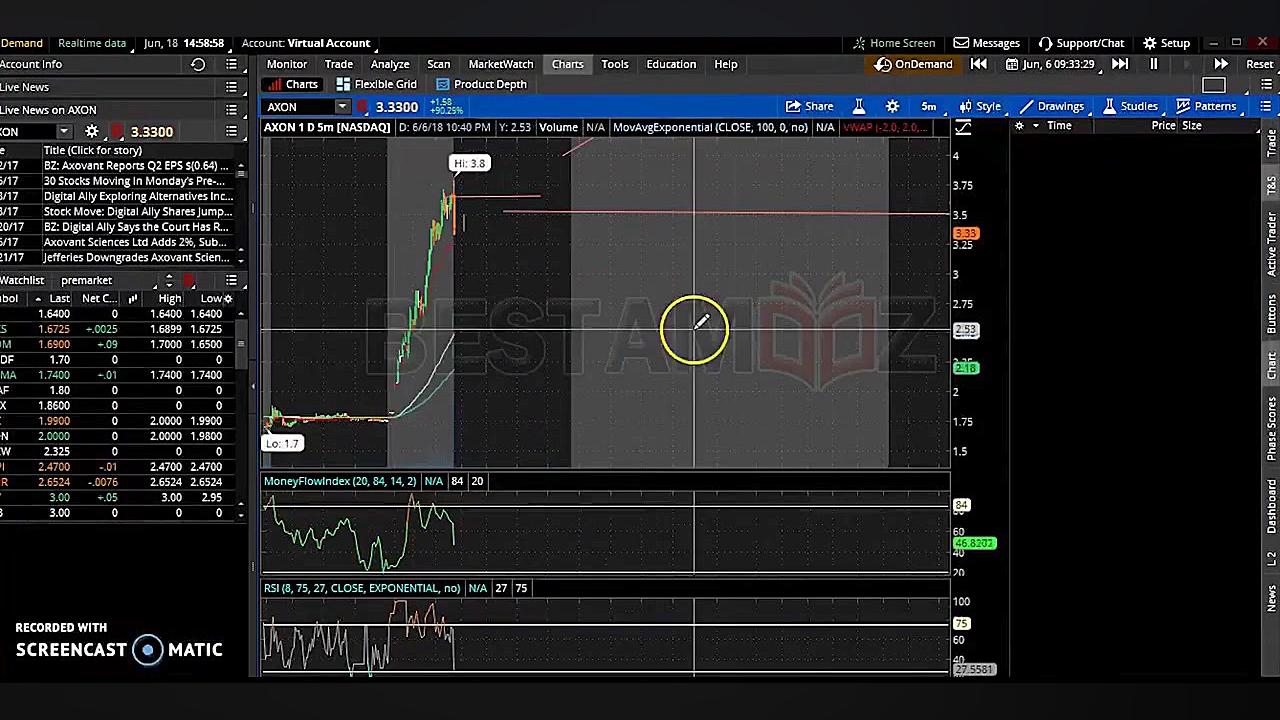Open Account Info gadget menu icon

tap(231, 64)
